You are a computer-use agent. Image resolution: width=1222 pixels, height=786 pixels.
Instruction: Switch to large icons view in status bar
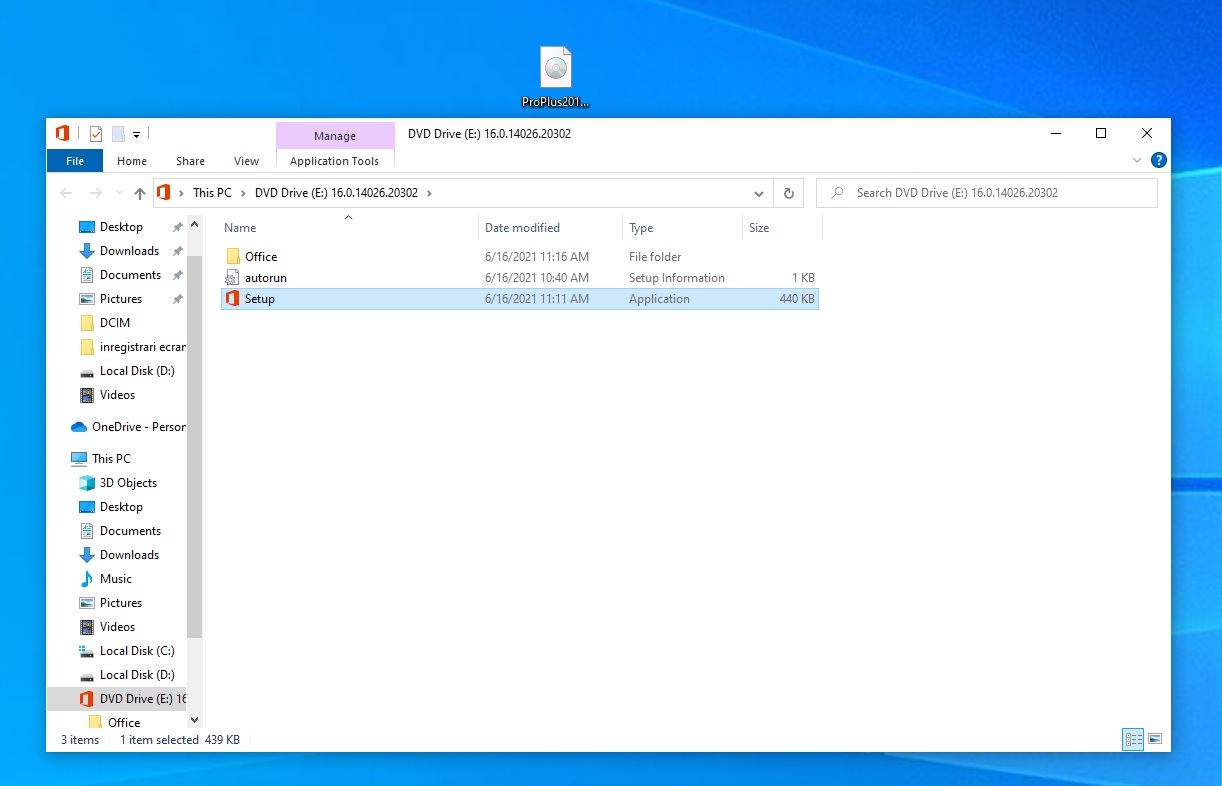tap(1155, 740)
